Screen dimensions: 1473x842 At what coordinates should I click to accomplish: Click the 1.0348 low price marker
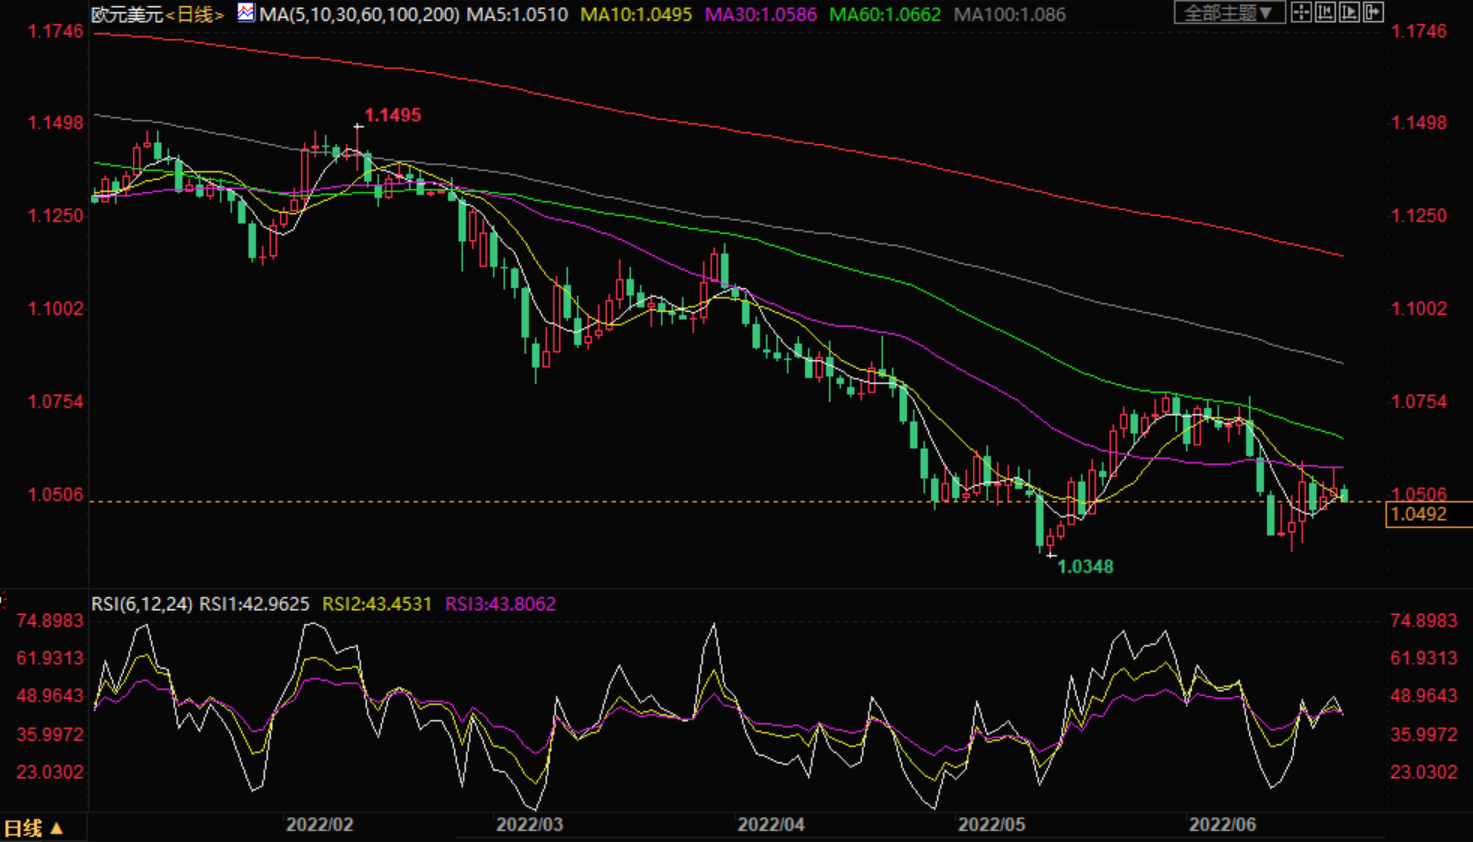(x=1085, y=566)
